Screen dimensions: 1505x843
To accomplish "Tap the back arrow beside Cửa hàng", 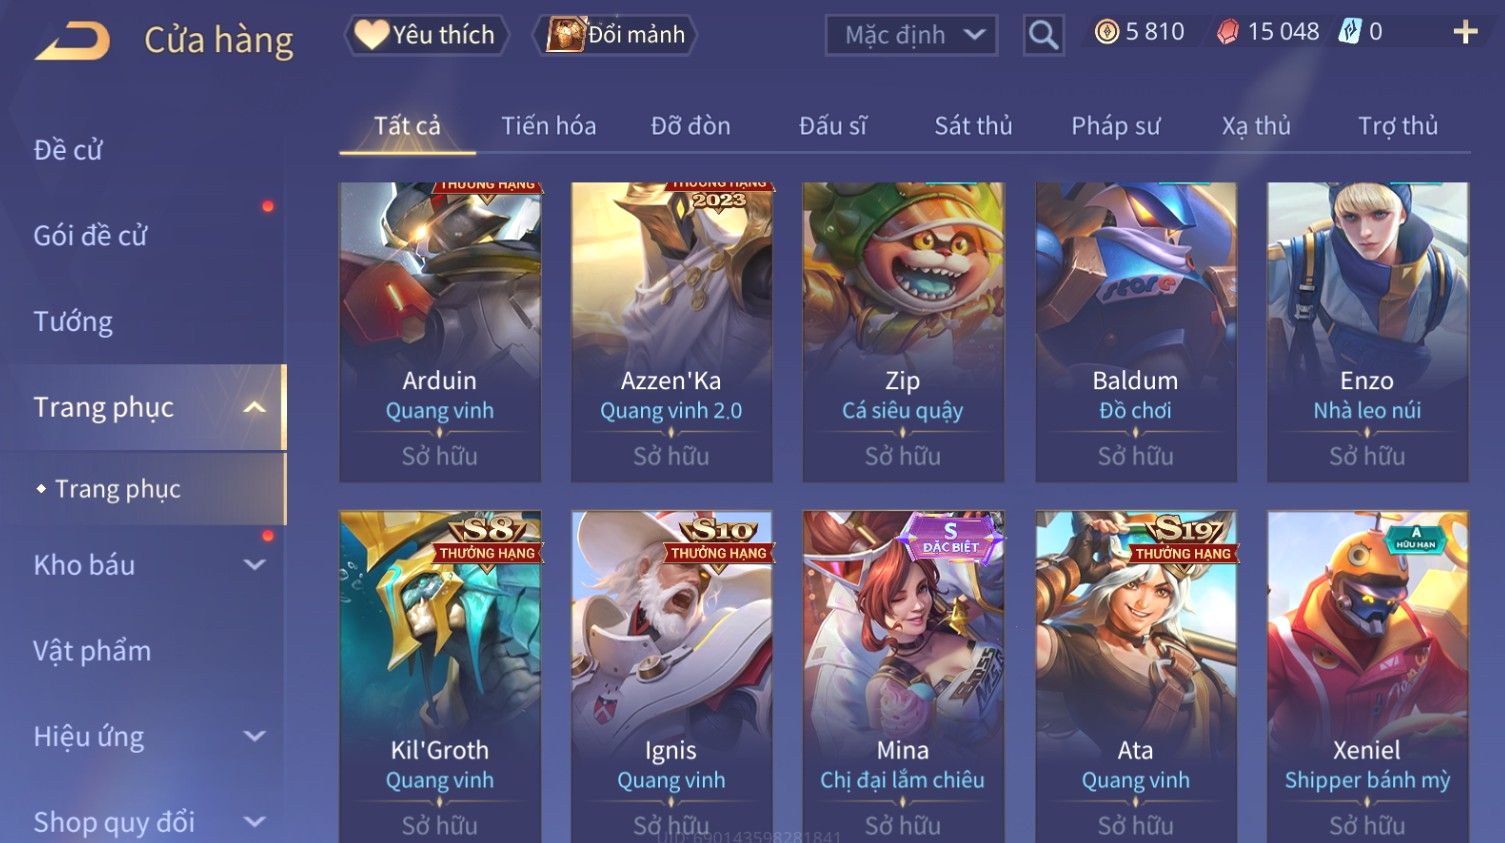I will point(72,41).
